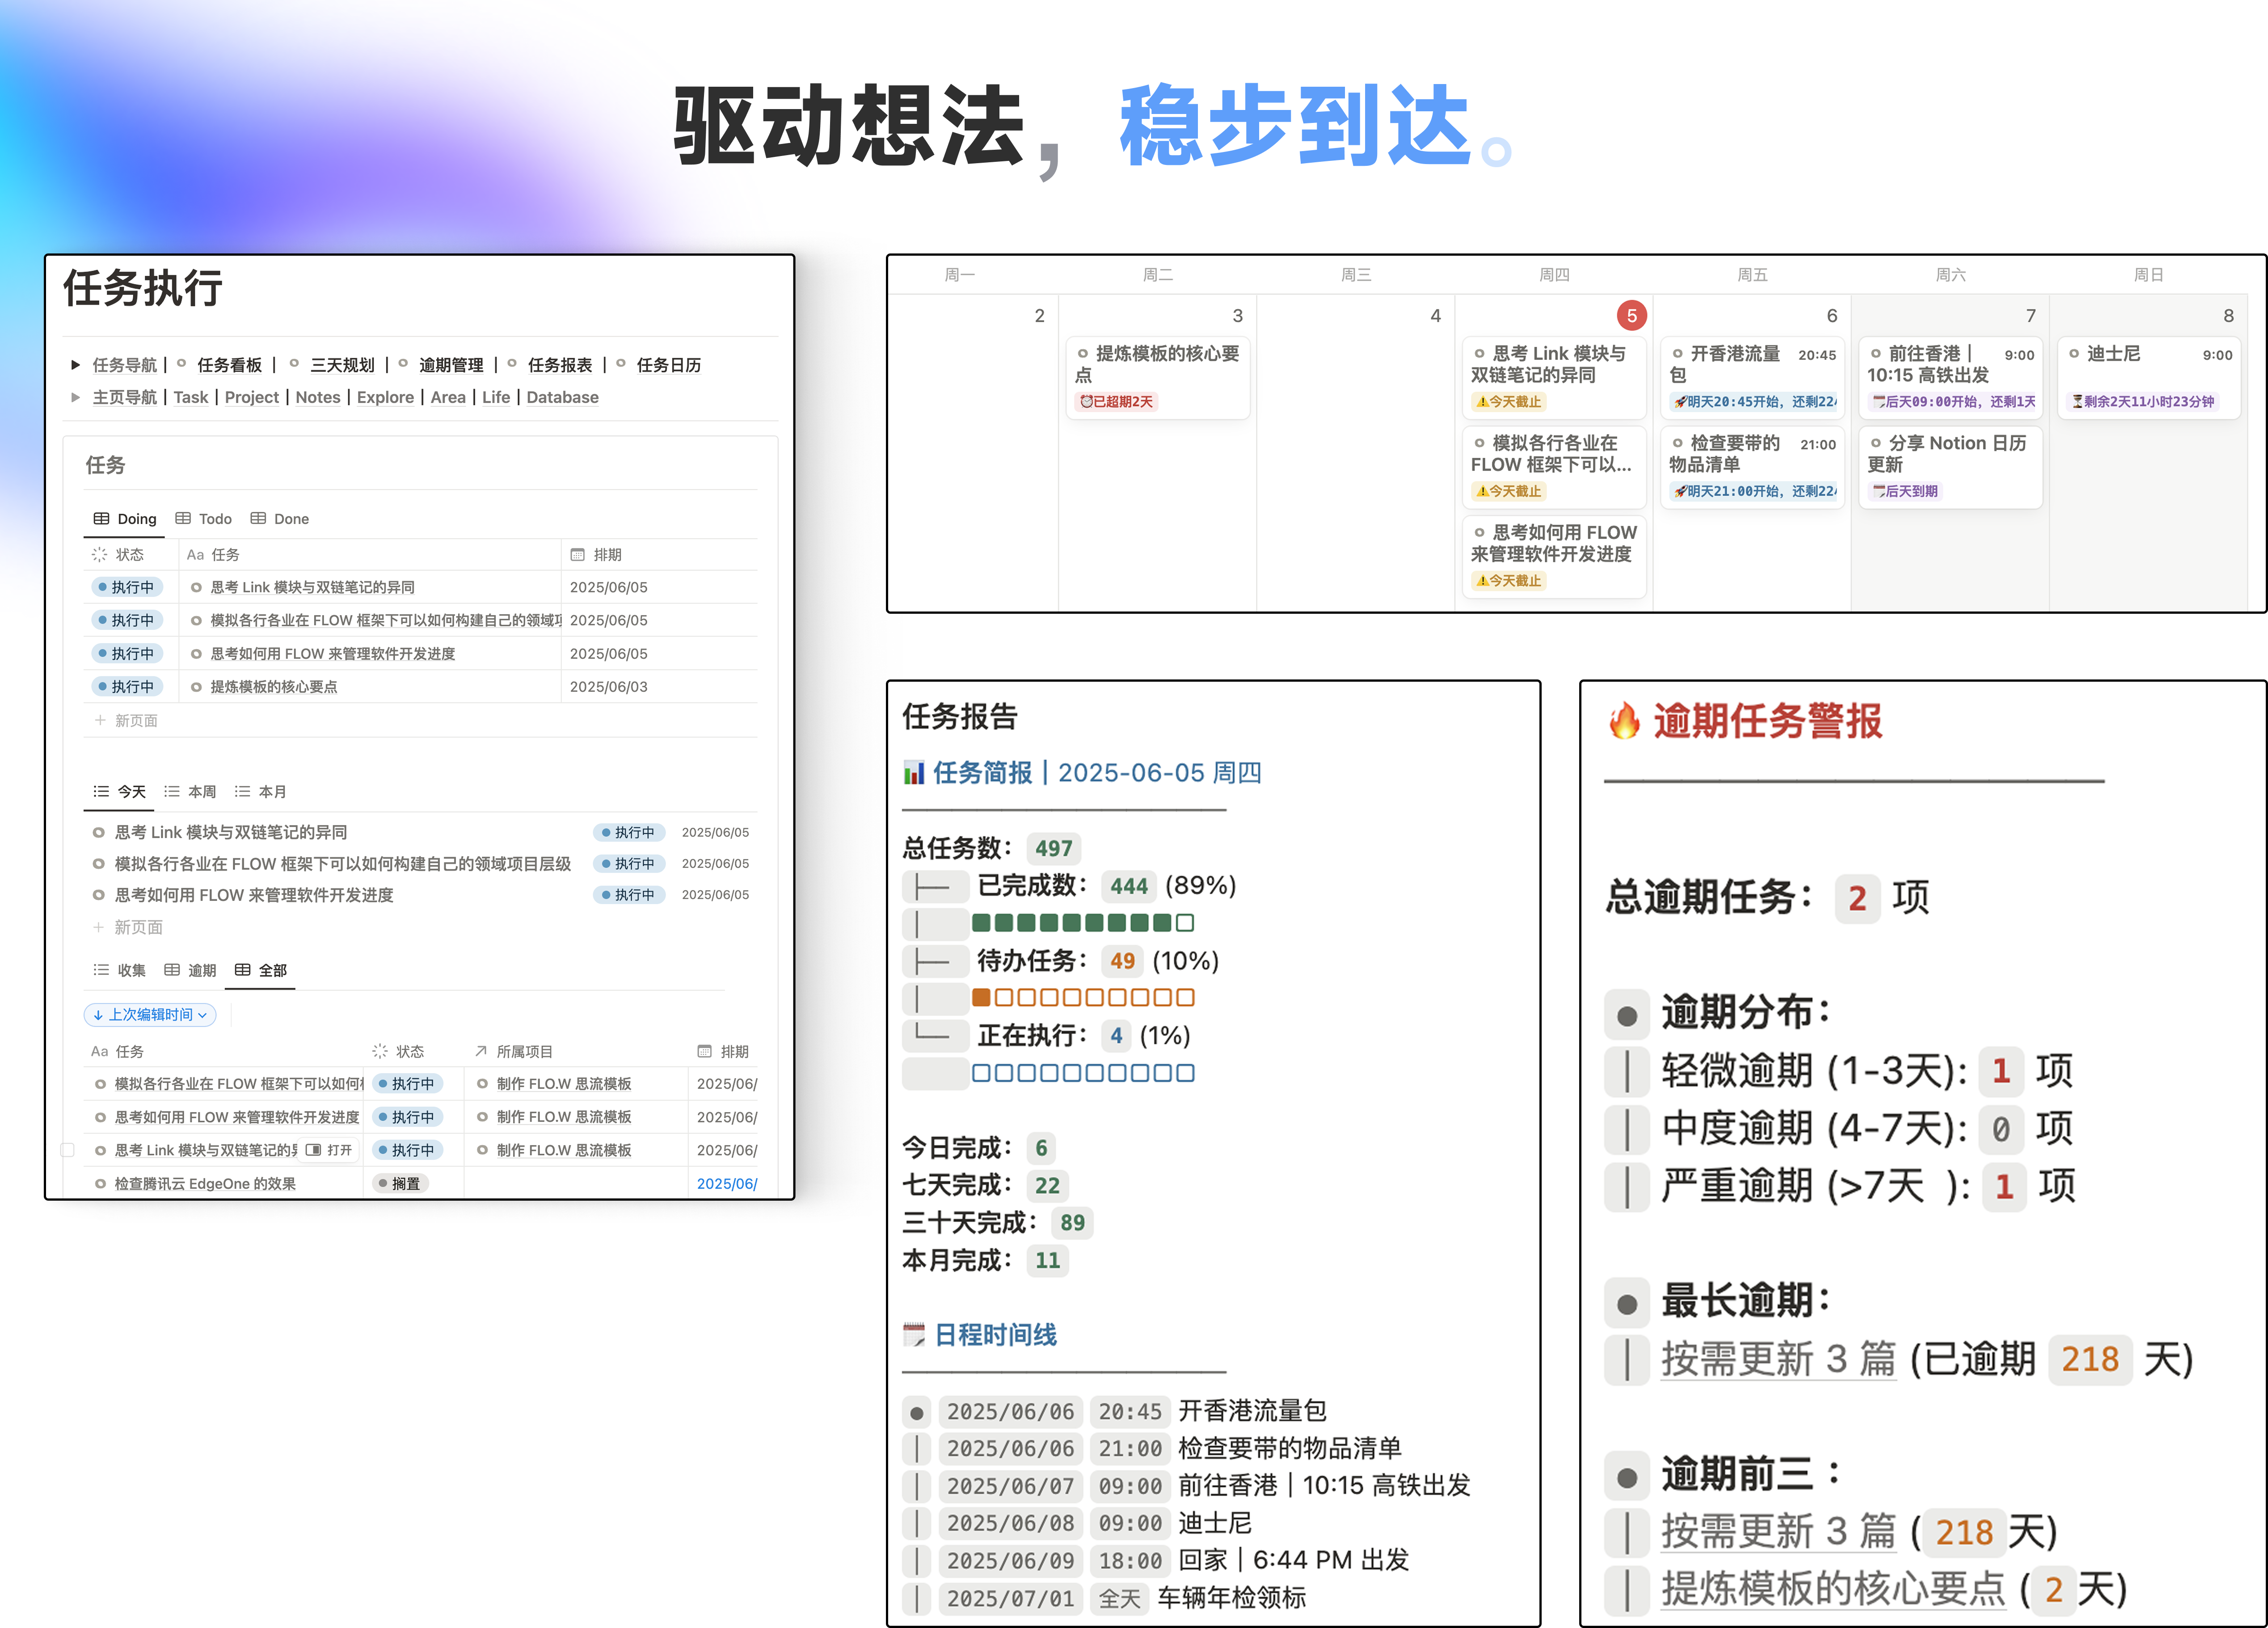Open calendar card 分享 Notion 日历更新
This screenshot has width=2268, height=1628.
point(1950,468)
